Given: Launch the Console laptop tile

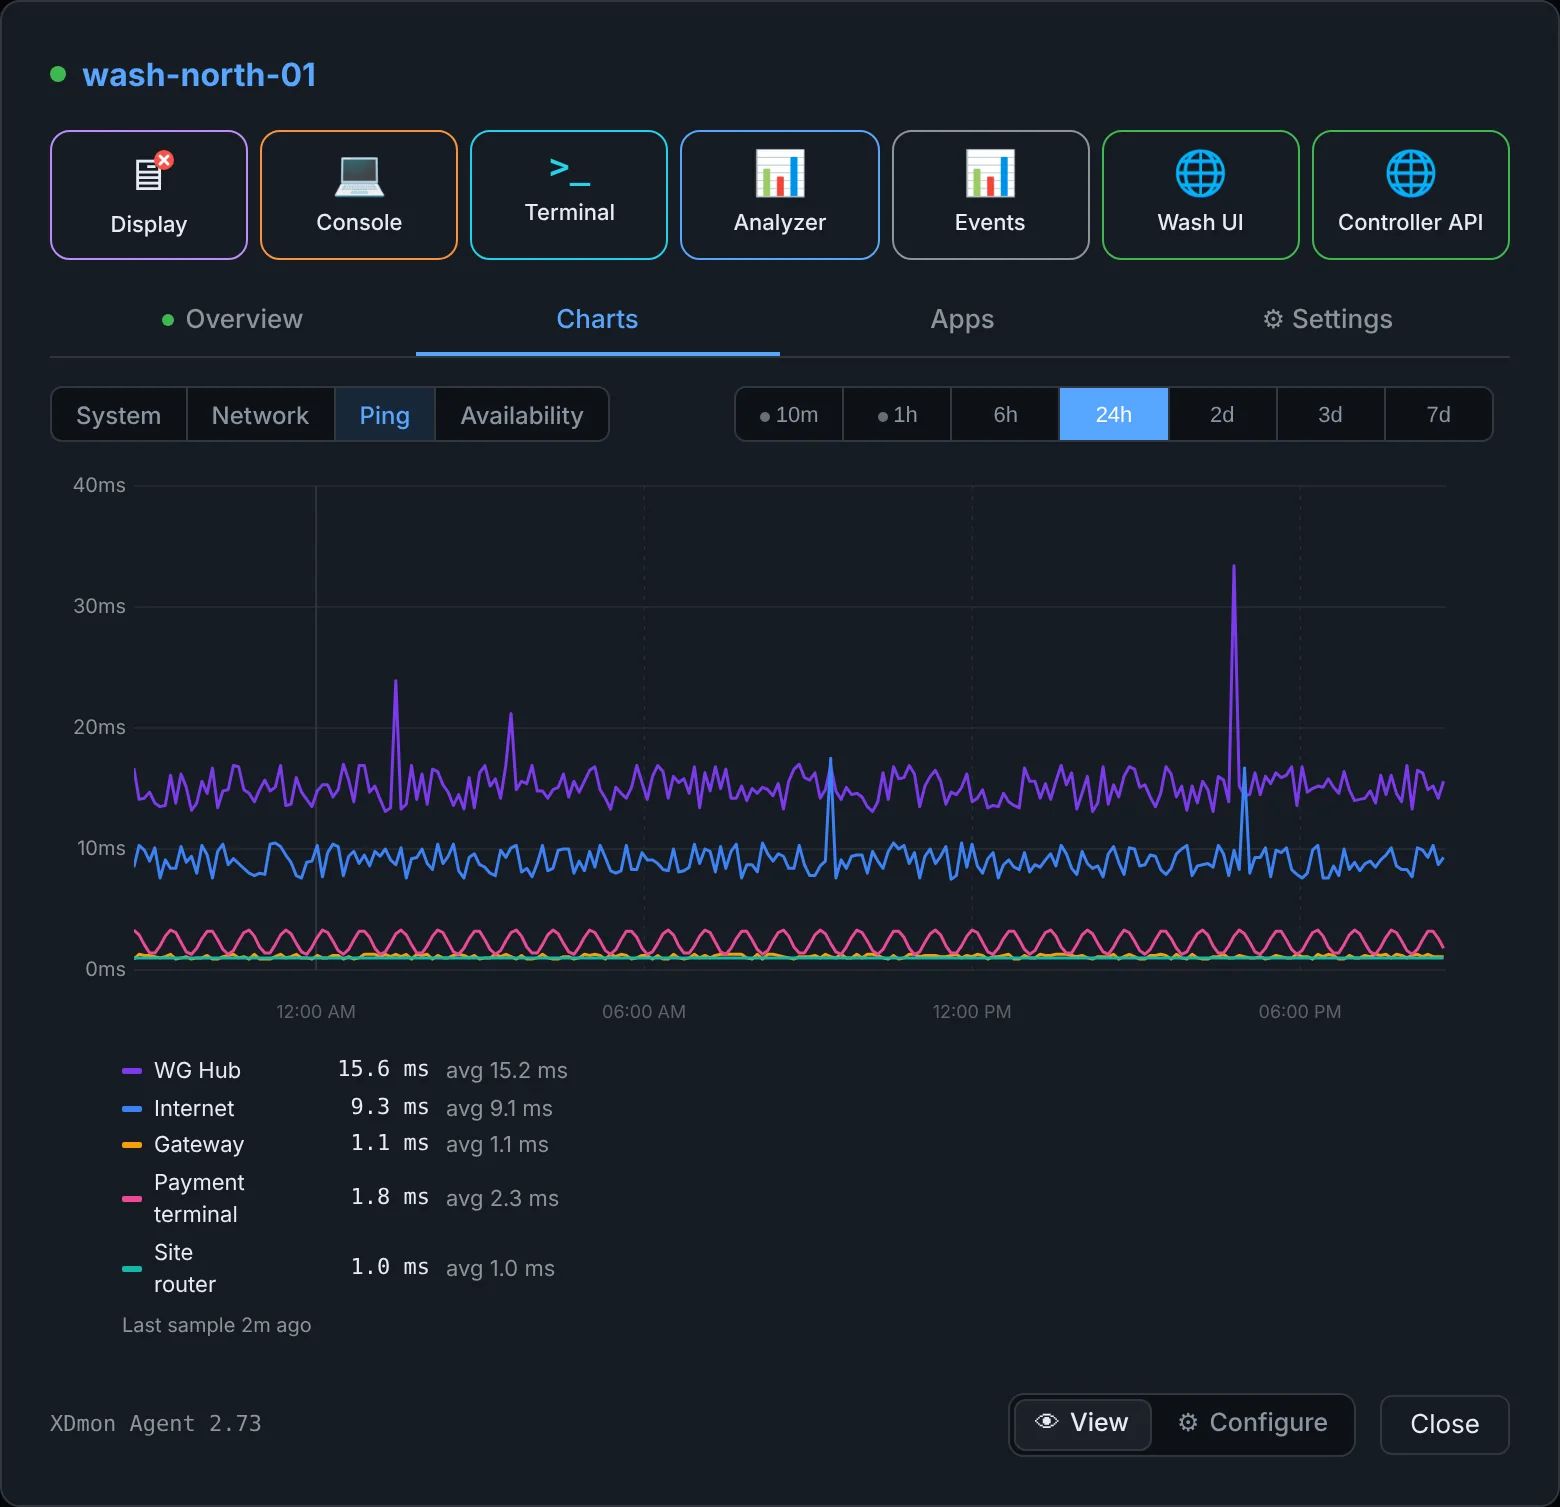Looking at the screenshot, I should (359, 195).
